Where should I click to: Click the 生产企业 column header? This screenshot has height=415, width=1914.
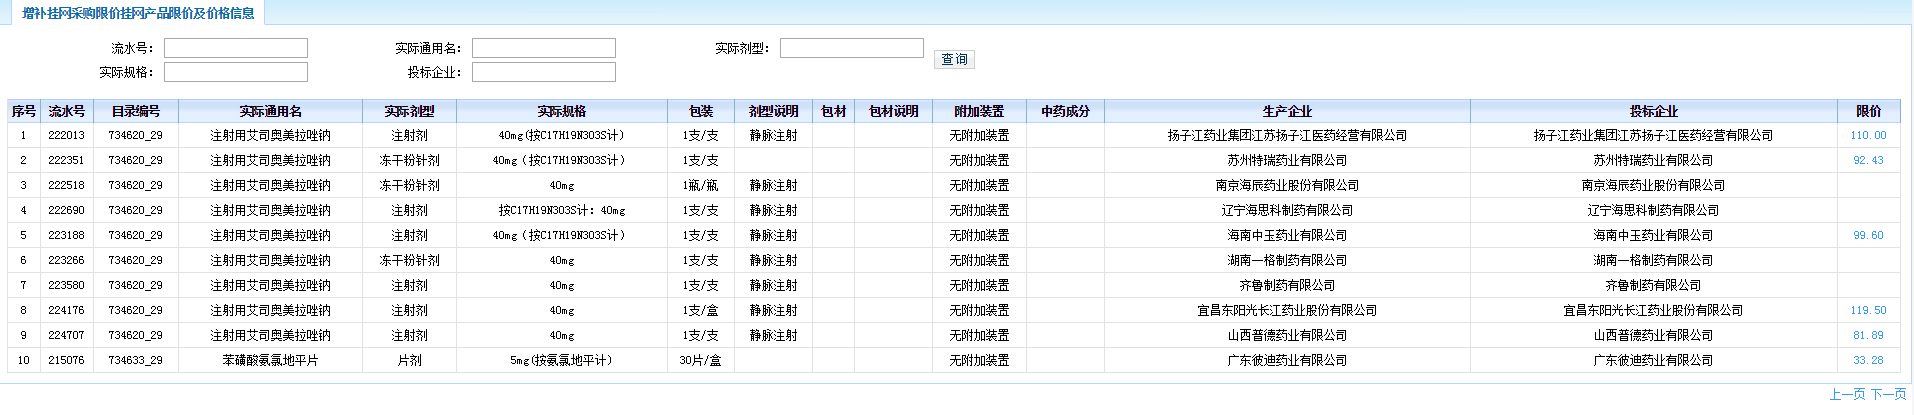click(x=1287, y=111)
